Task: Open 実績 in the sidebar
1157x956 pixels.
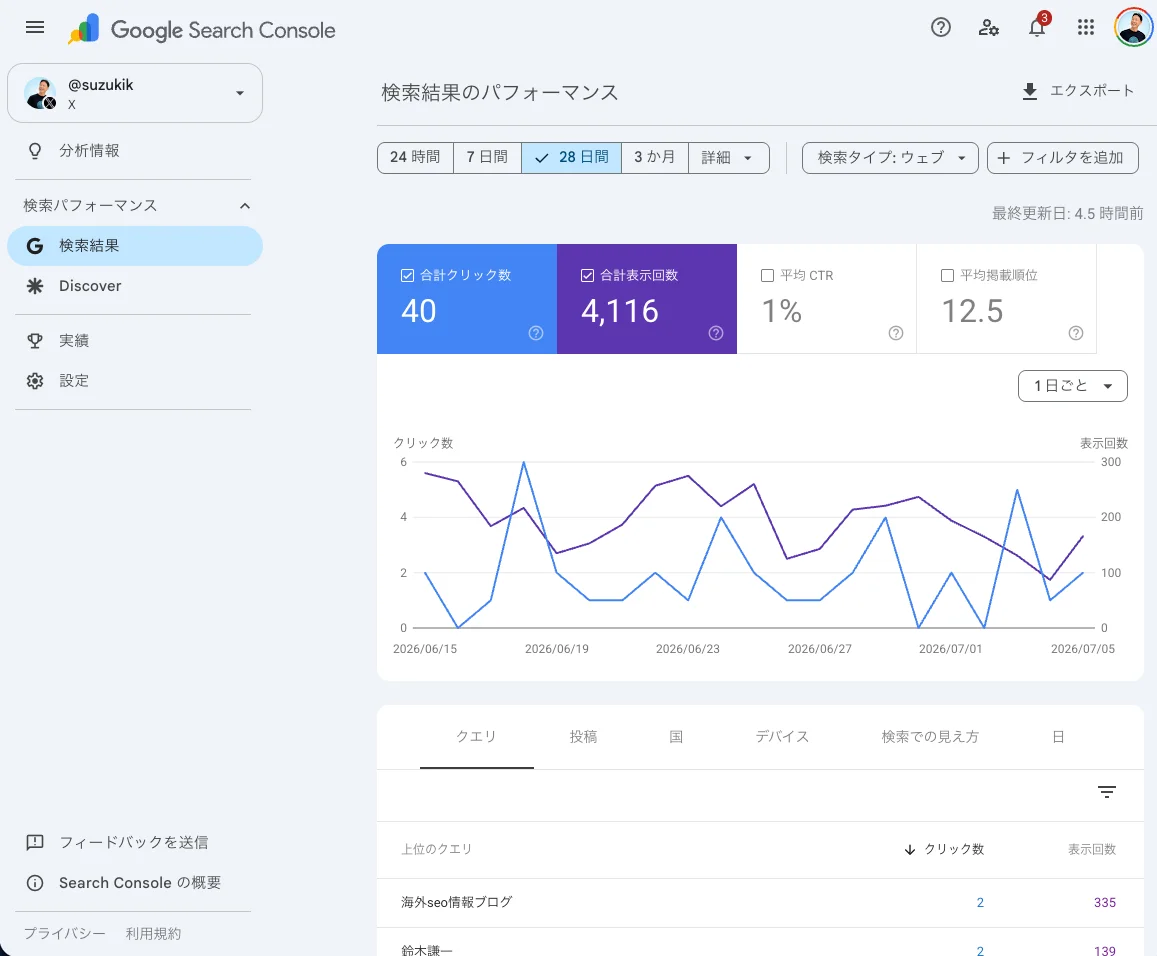Action: pos(74,341)
